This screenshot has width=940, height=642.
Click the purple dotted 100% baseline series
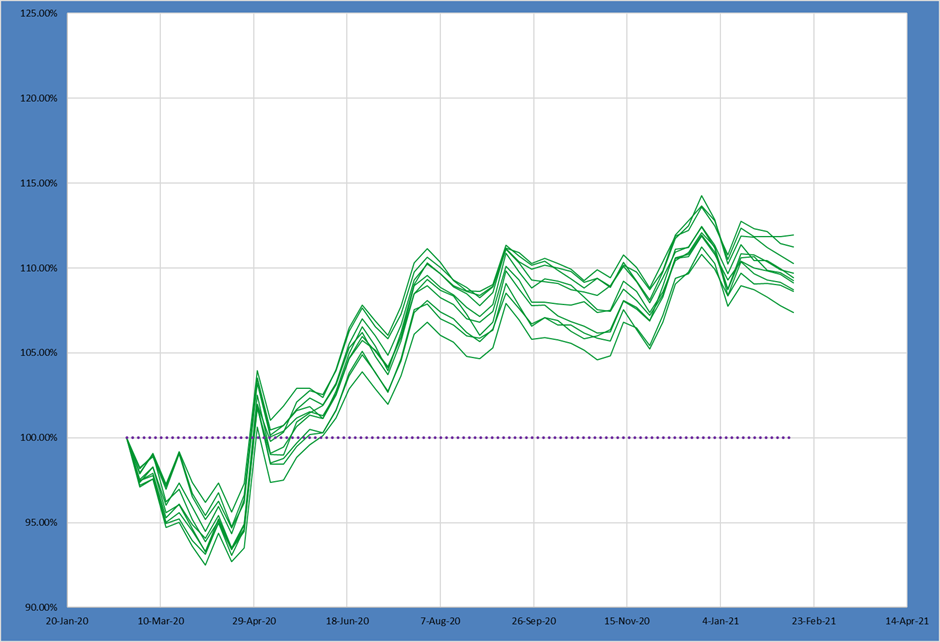459,438
